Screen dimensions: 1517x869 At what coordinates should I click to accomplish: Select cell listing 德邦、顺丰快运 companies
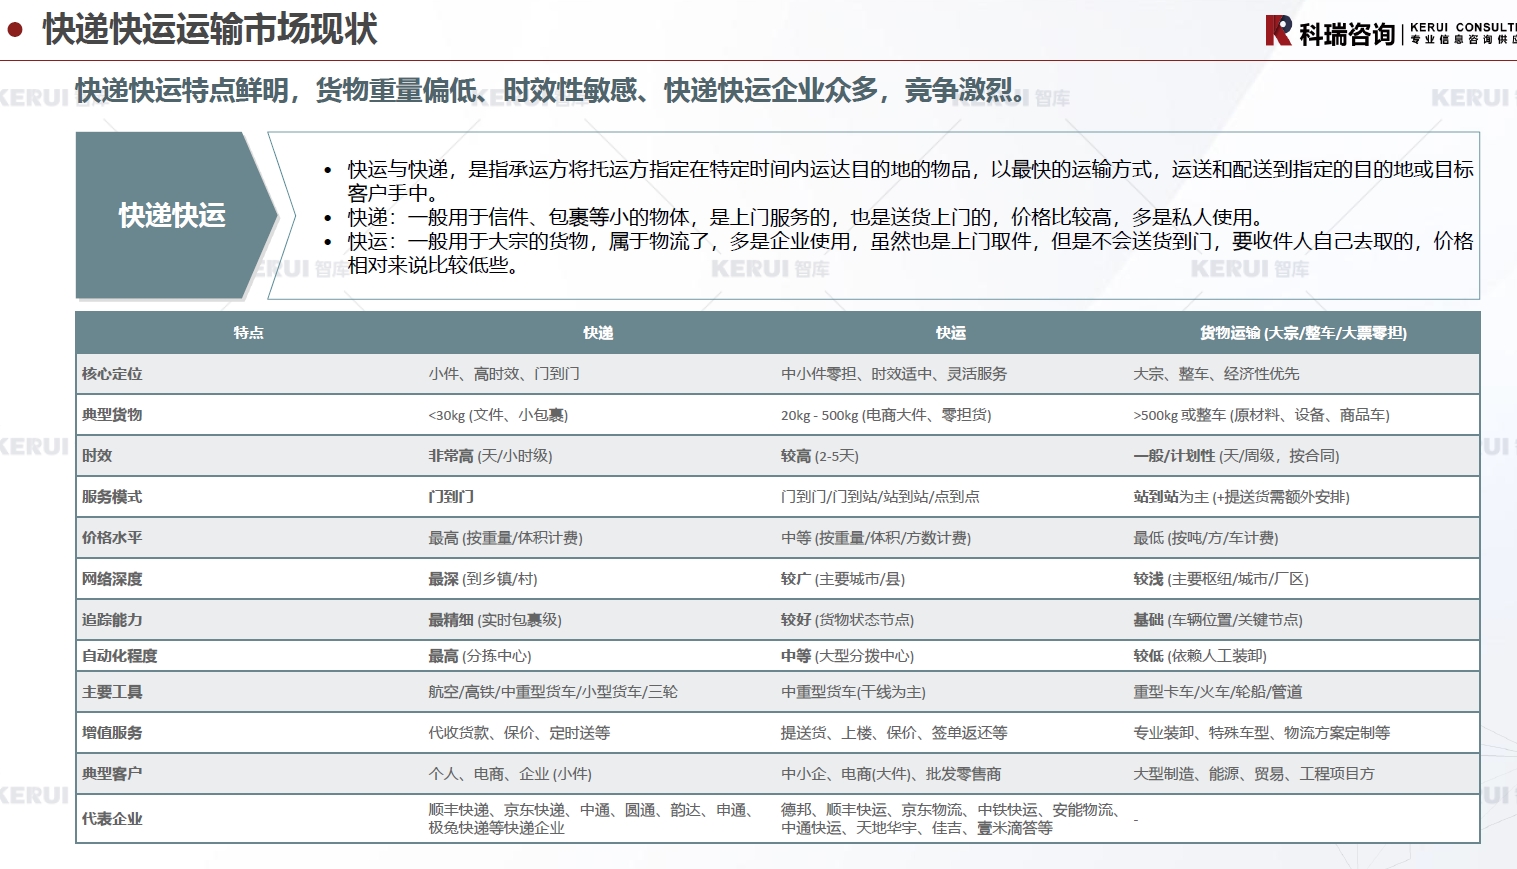(x=953, y=819)
